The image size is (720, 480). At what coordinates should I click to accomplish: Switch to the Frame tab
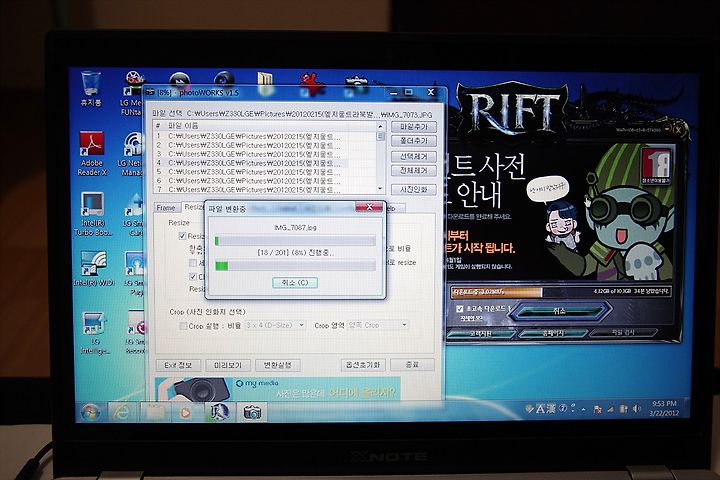tap(166, 208)
